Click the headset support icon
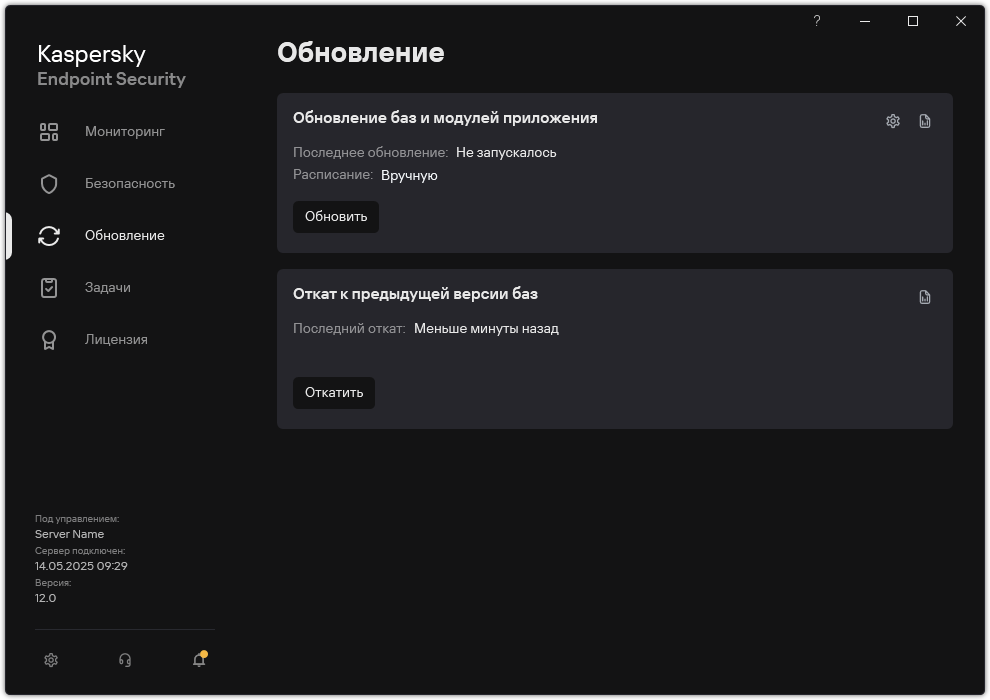Viewport: 990px width, 700px height. point(124,660)
